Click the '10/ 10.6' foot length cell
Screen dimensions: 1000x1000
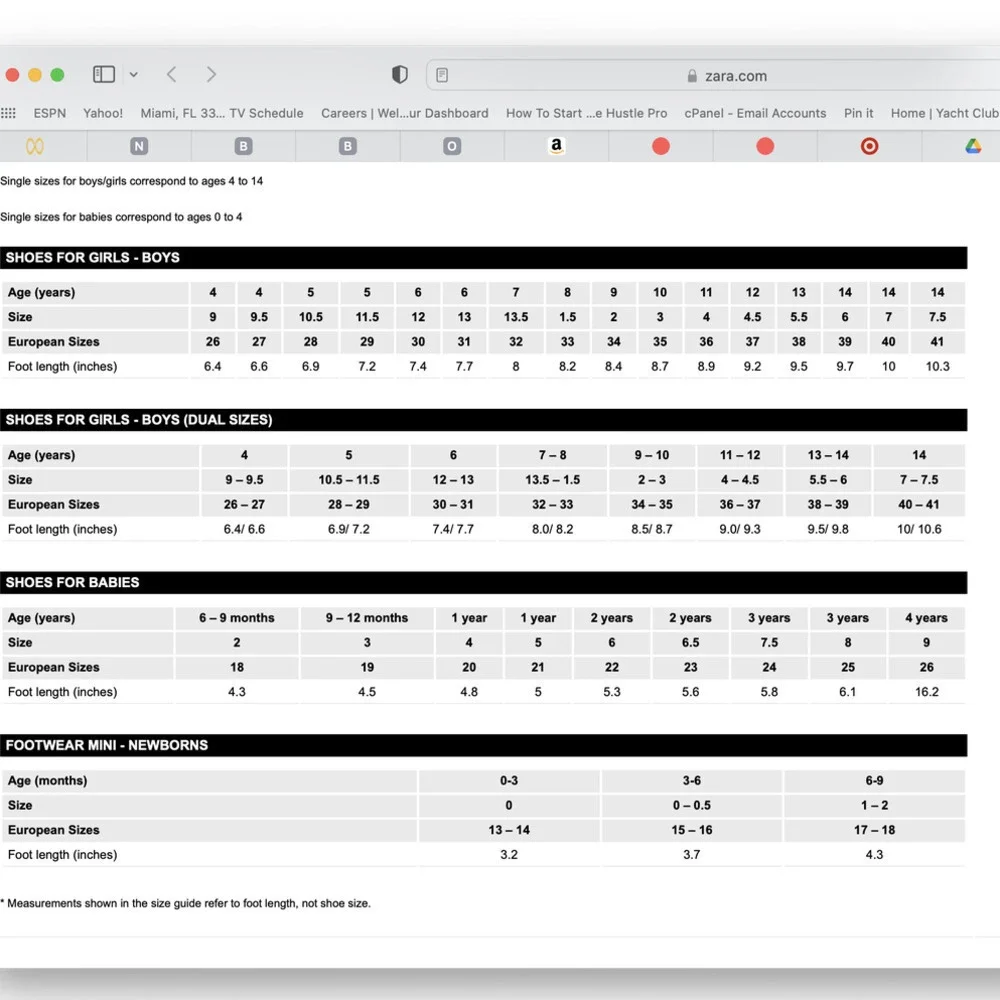[x=919, y=529]
